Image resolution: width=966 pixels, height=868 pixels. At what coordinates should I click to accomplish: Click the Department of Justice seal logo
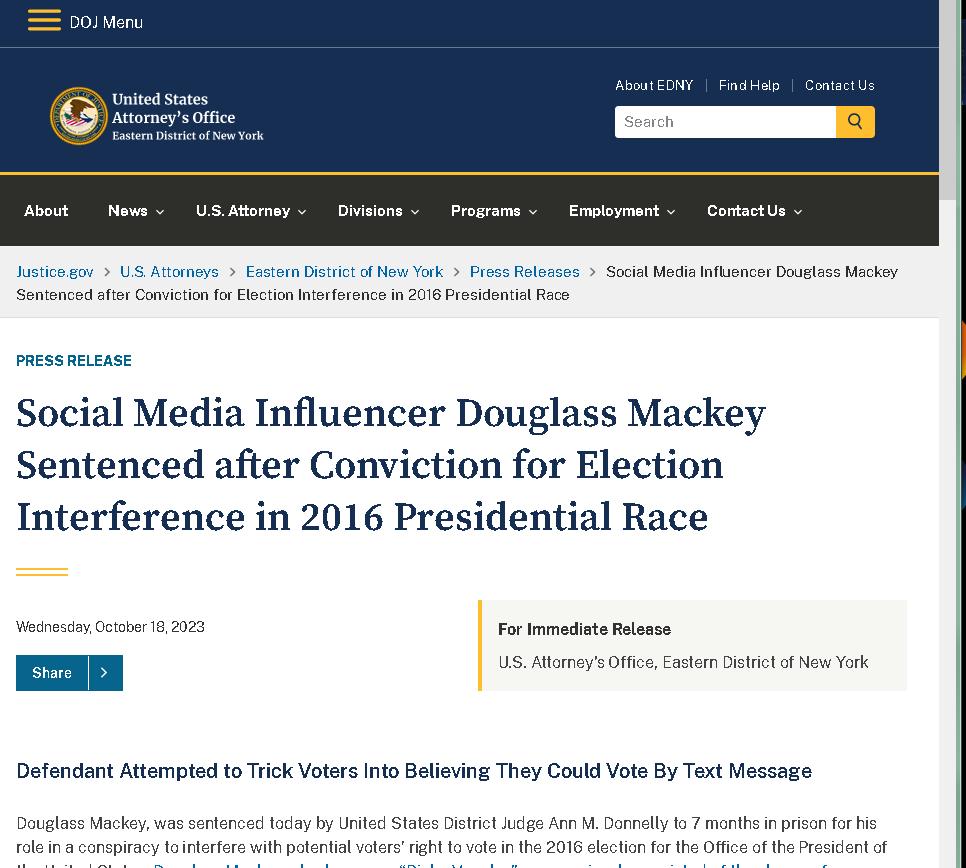[x=78, y=116]
